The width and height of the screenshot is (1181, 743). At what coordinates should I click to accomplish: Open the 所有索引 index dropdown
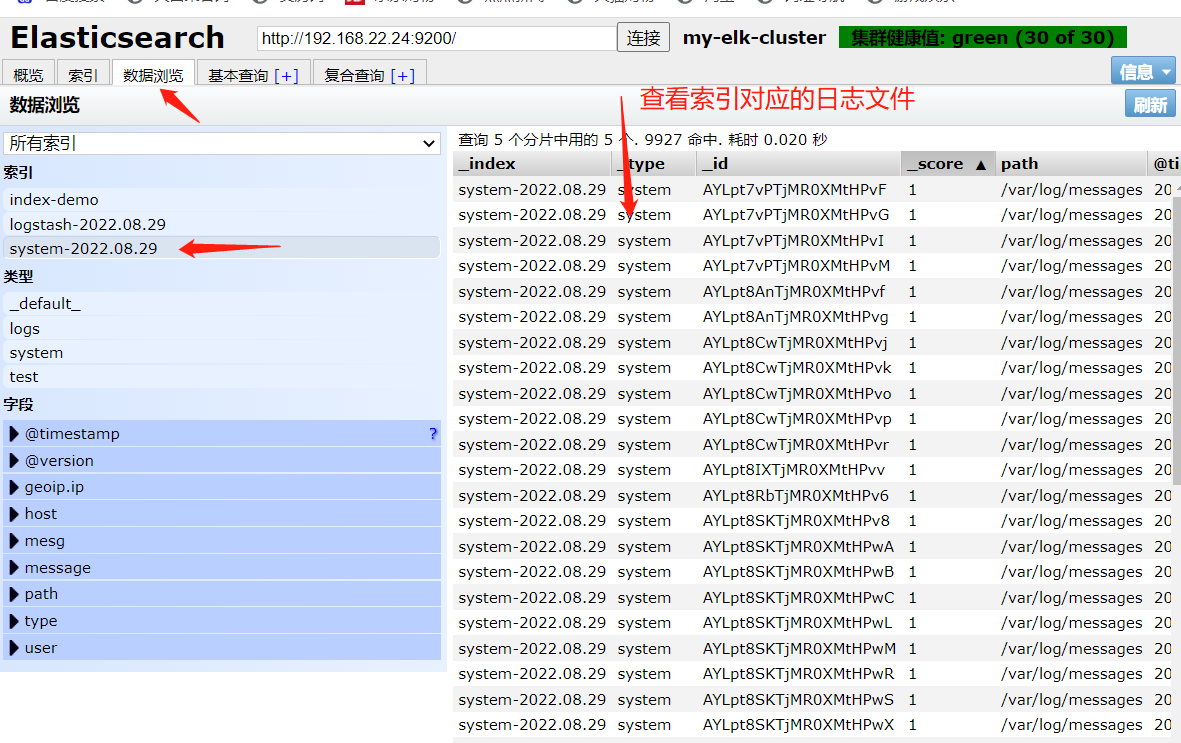(222, 143)
